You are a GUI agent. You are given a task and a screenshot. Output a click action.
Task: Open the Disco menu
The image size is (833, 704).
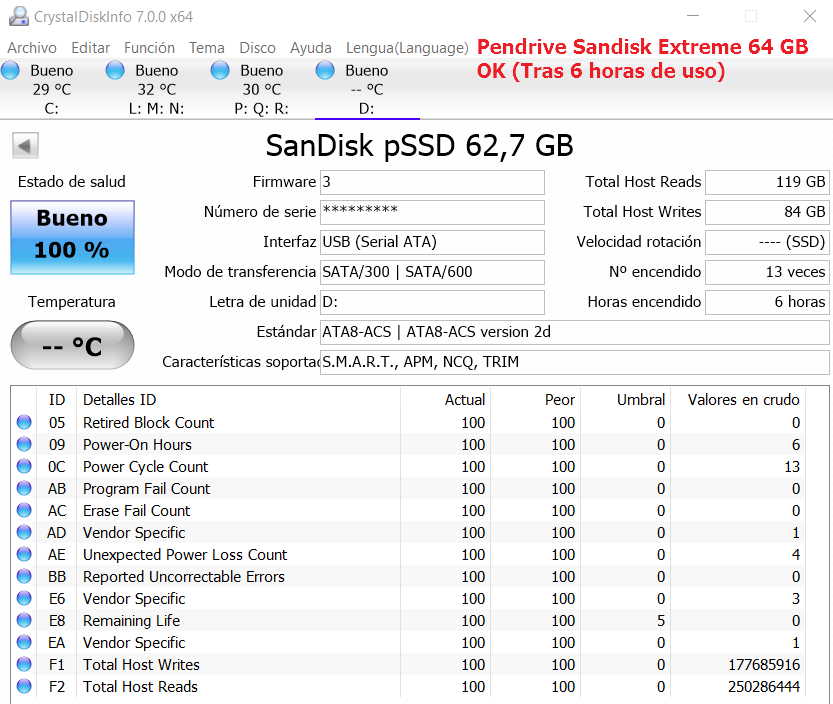pos(258,48)
